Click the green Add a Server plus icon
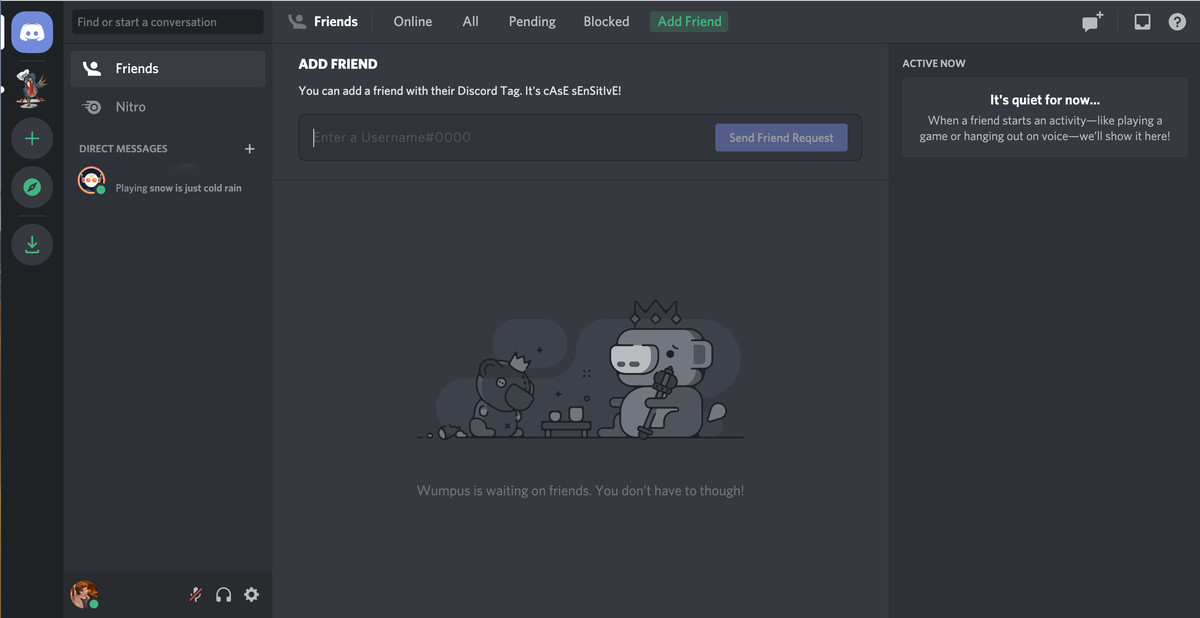 click(32, 138)
